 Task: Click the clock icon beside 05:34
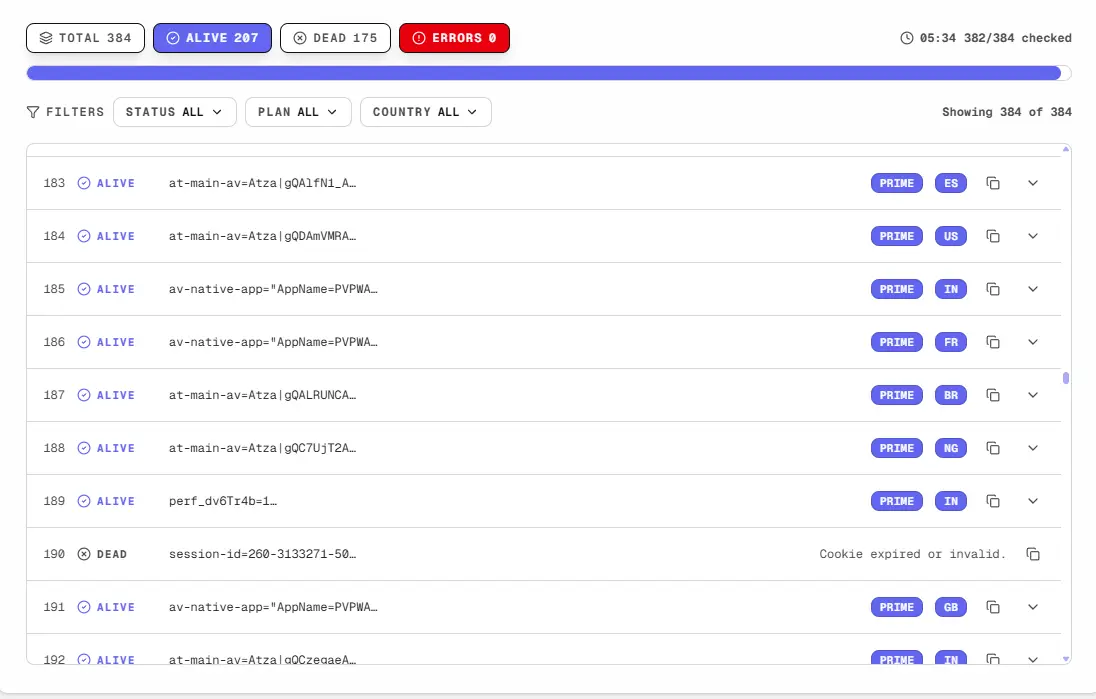(907, 38)
